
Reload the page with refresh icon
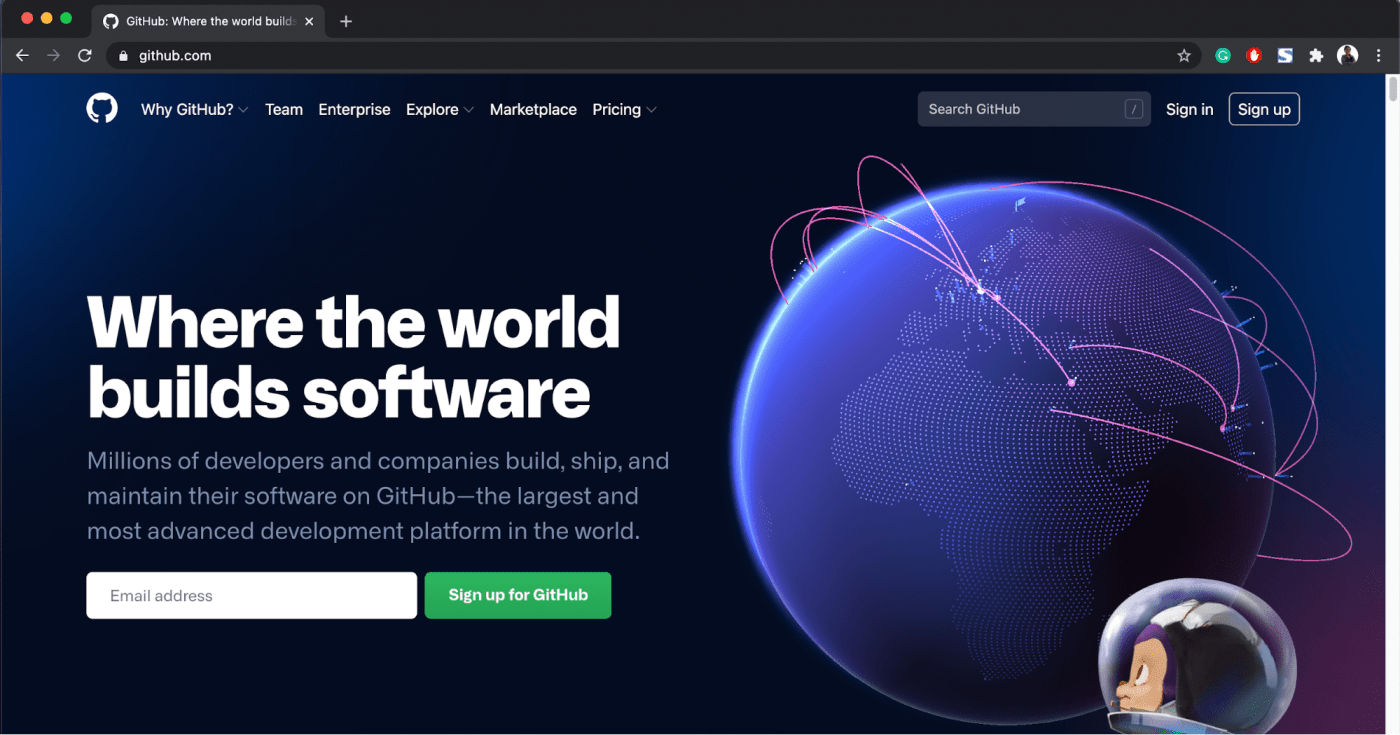(x=85, y=56)
